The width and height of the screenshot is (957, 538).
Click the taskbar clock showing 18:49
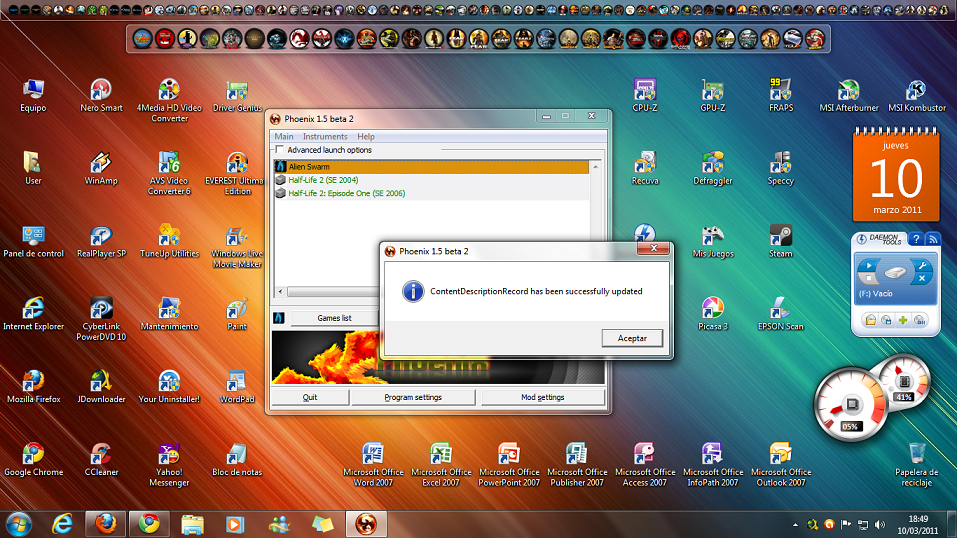917,525
